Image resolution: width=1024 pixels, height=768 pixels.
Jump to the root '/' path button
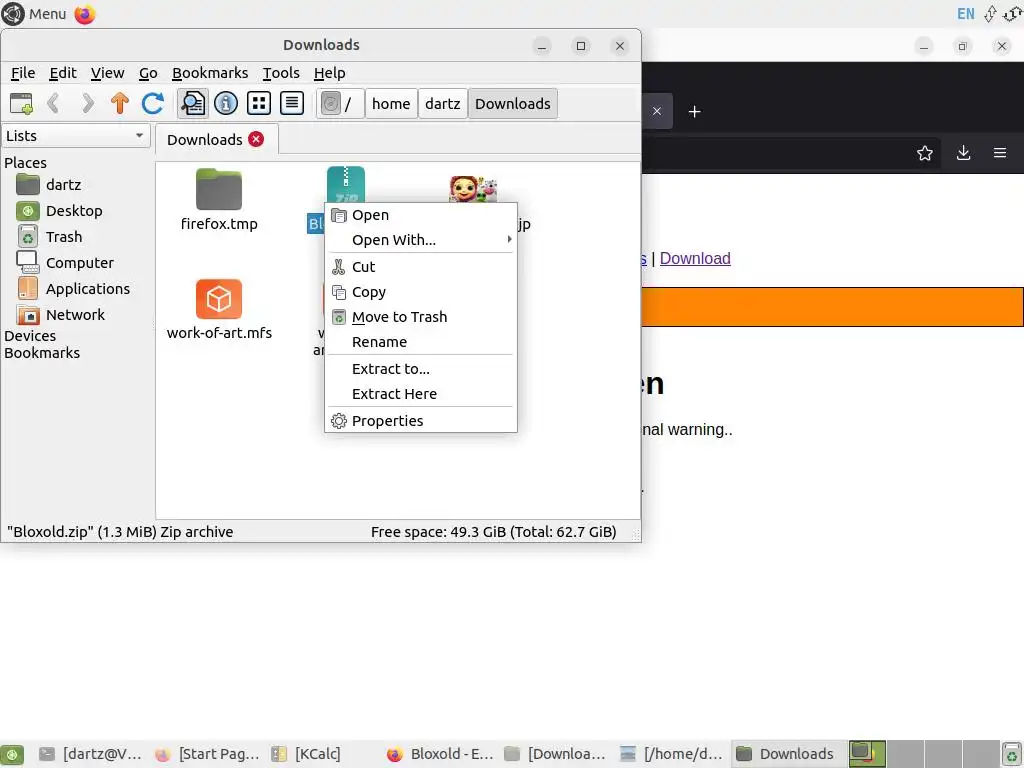340,104
